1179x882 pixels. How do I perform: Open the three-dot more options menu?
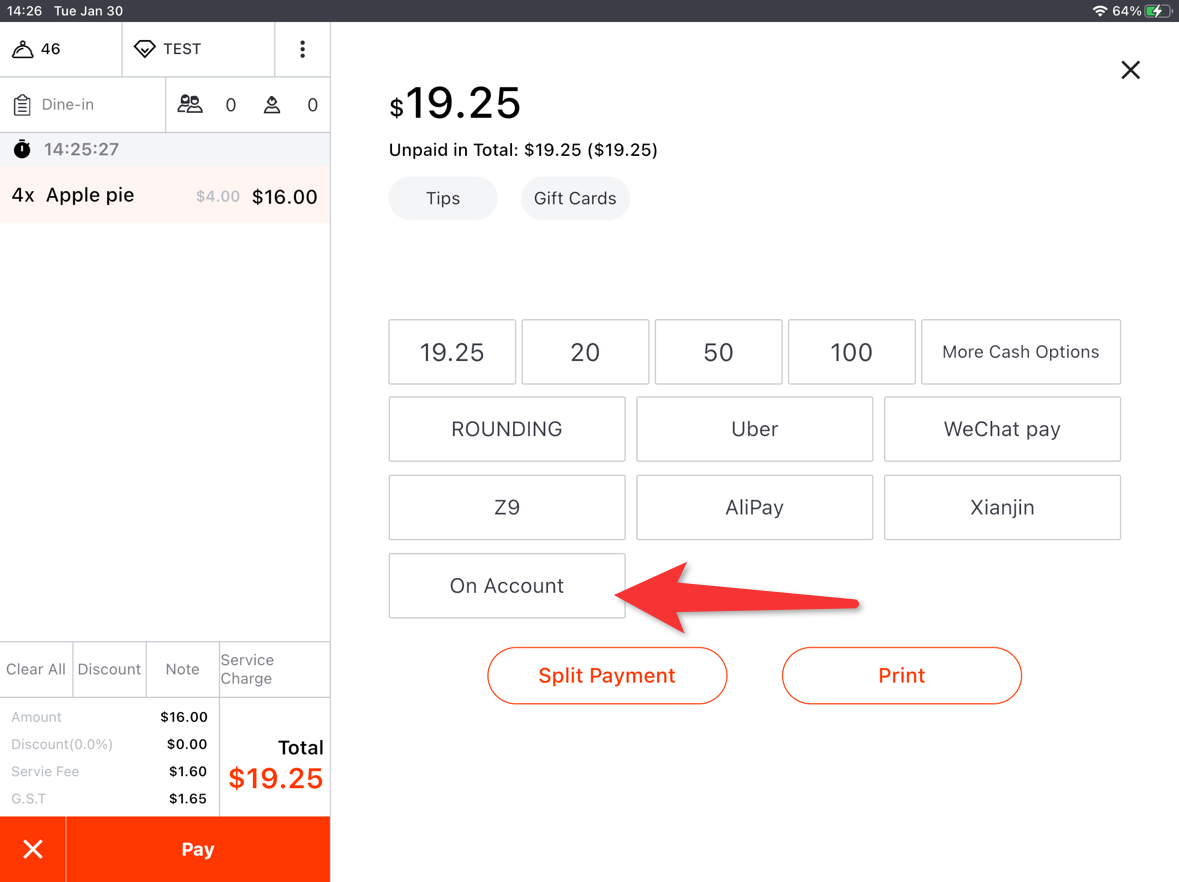[x=302, y=49]
